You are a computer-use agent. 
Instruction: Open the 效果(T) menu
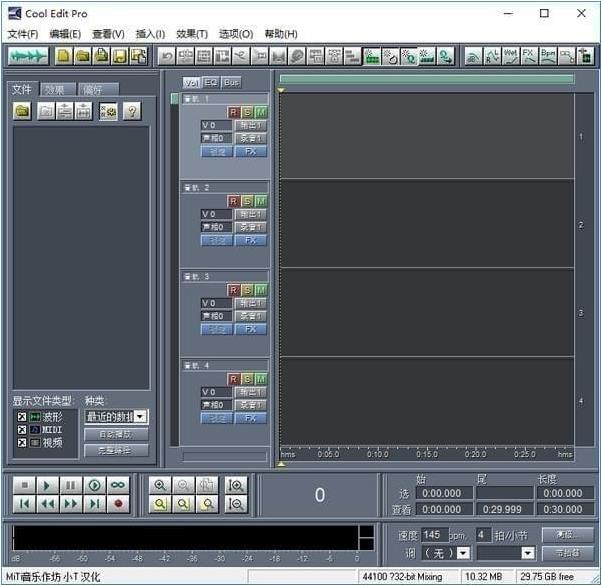click(192, 34)
